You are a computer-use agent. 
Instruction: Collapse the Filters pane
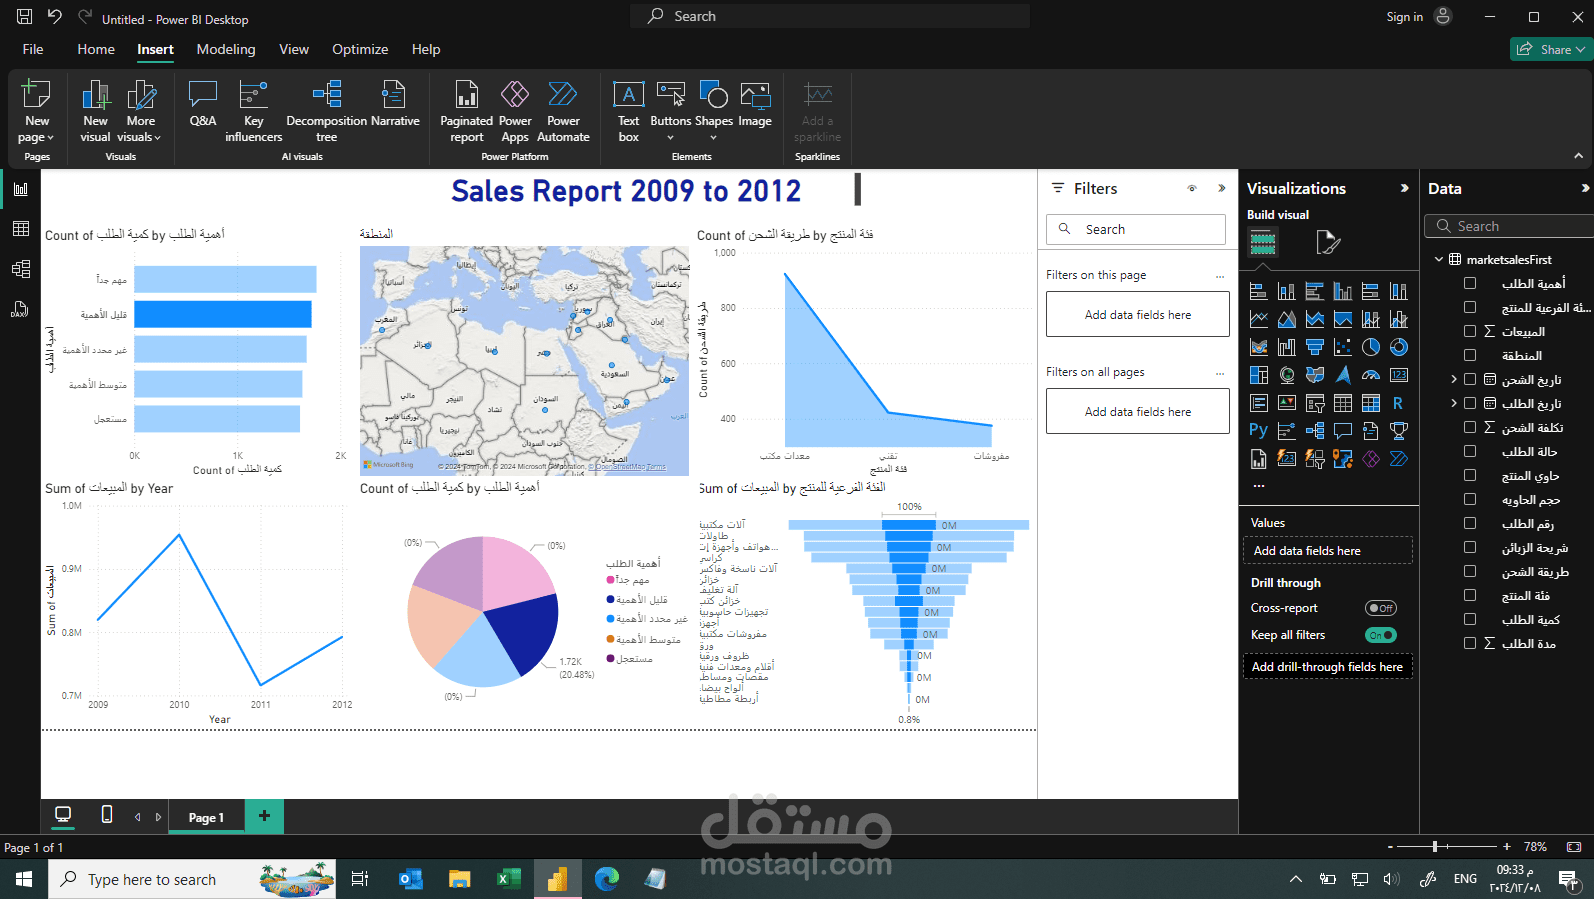click(x=1221, y=188)
